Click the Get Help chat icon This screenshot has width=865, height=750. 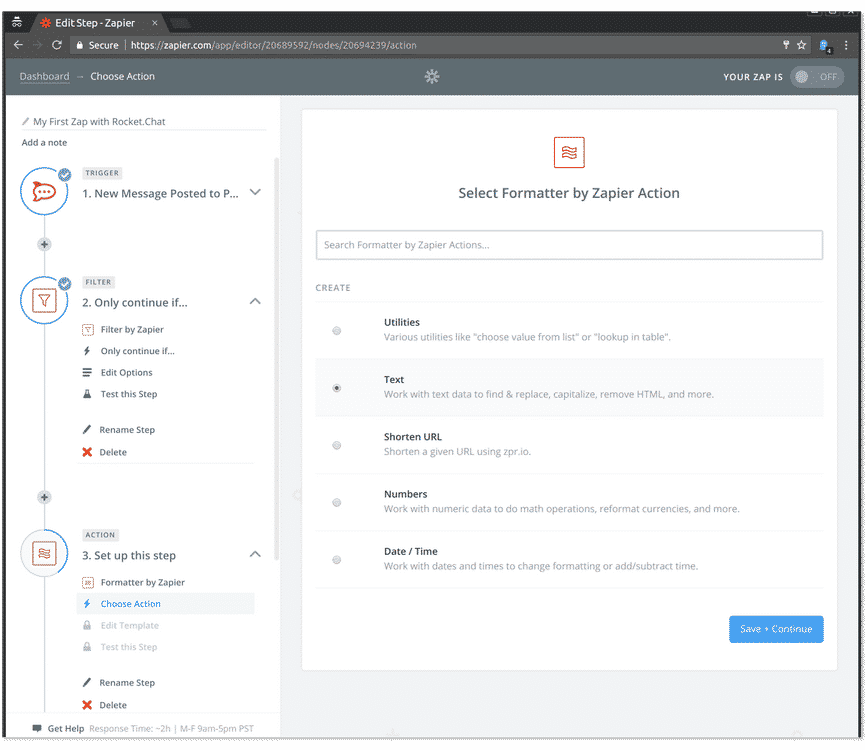click(x=37, y=728)
